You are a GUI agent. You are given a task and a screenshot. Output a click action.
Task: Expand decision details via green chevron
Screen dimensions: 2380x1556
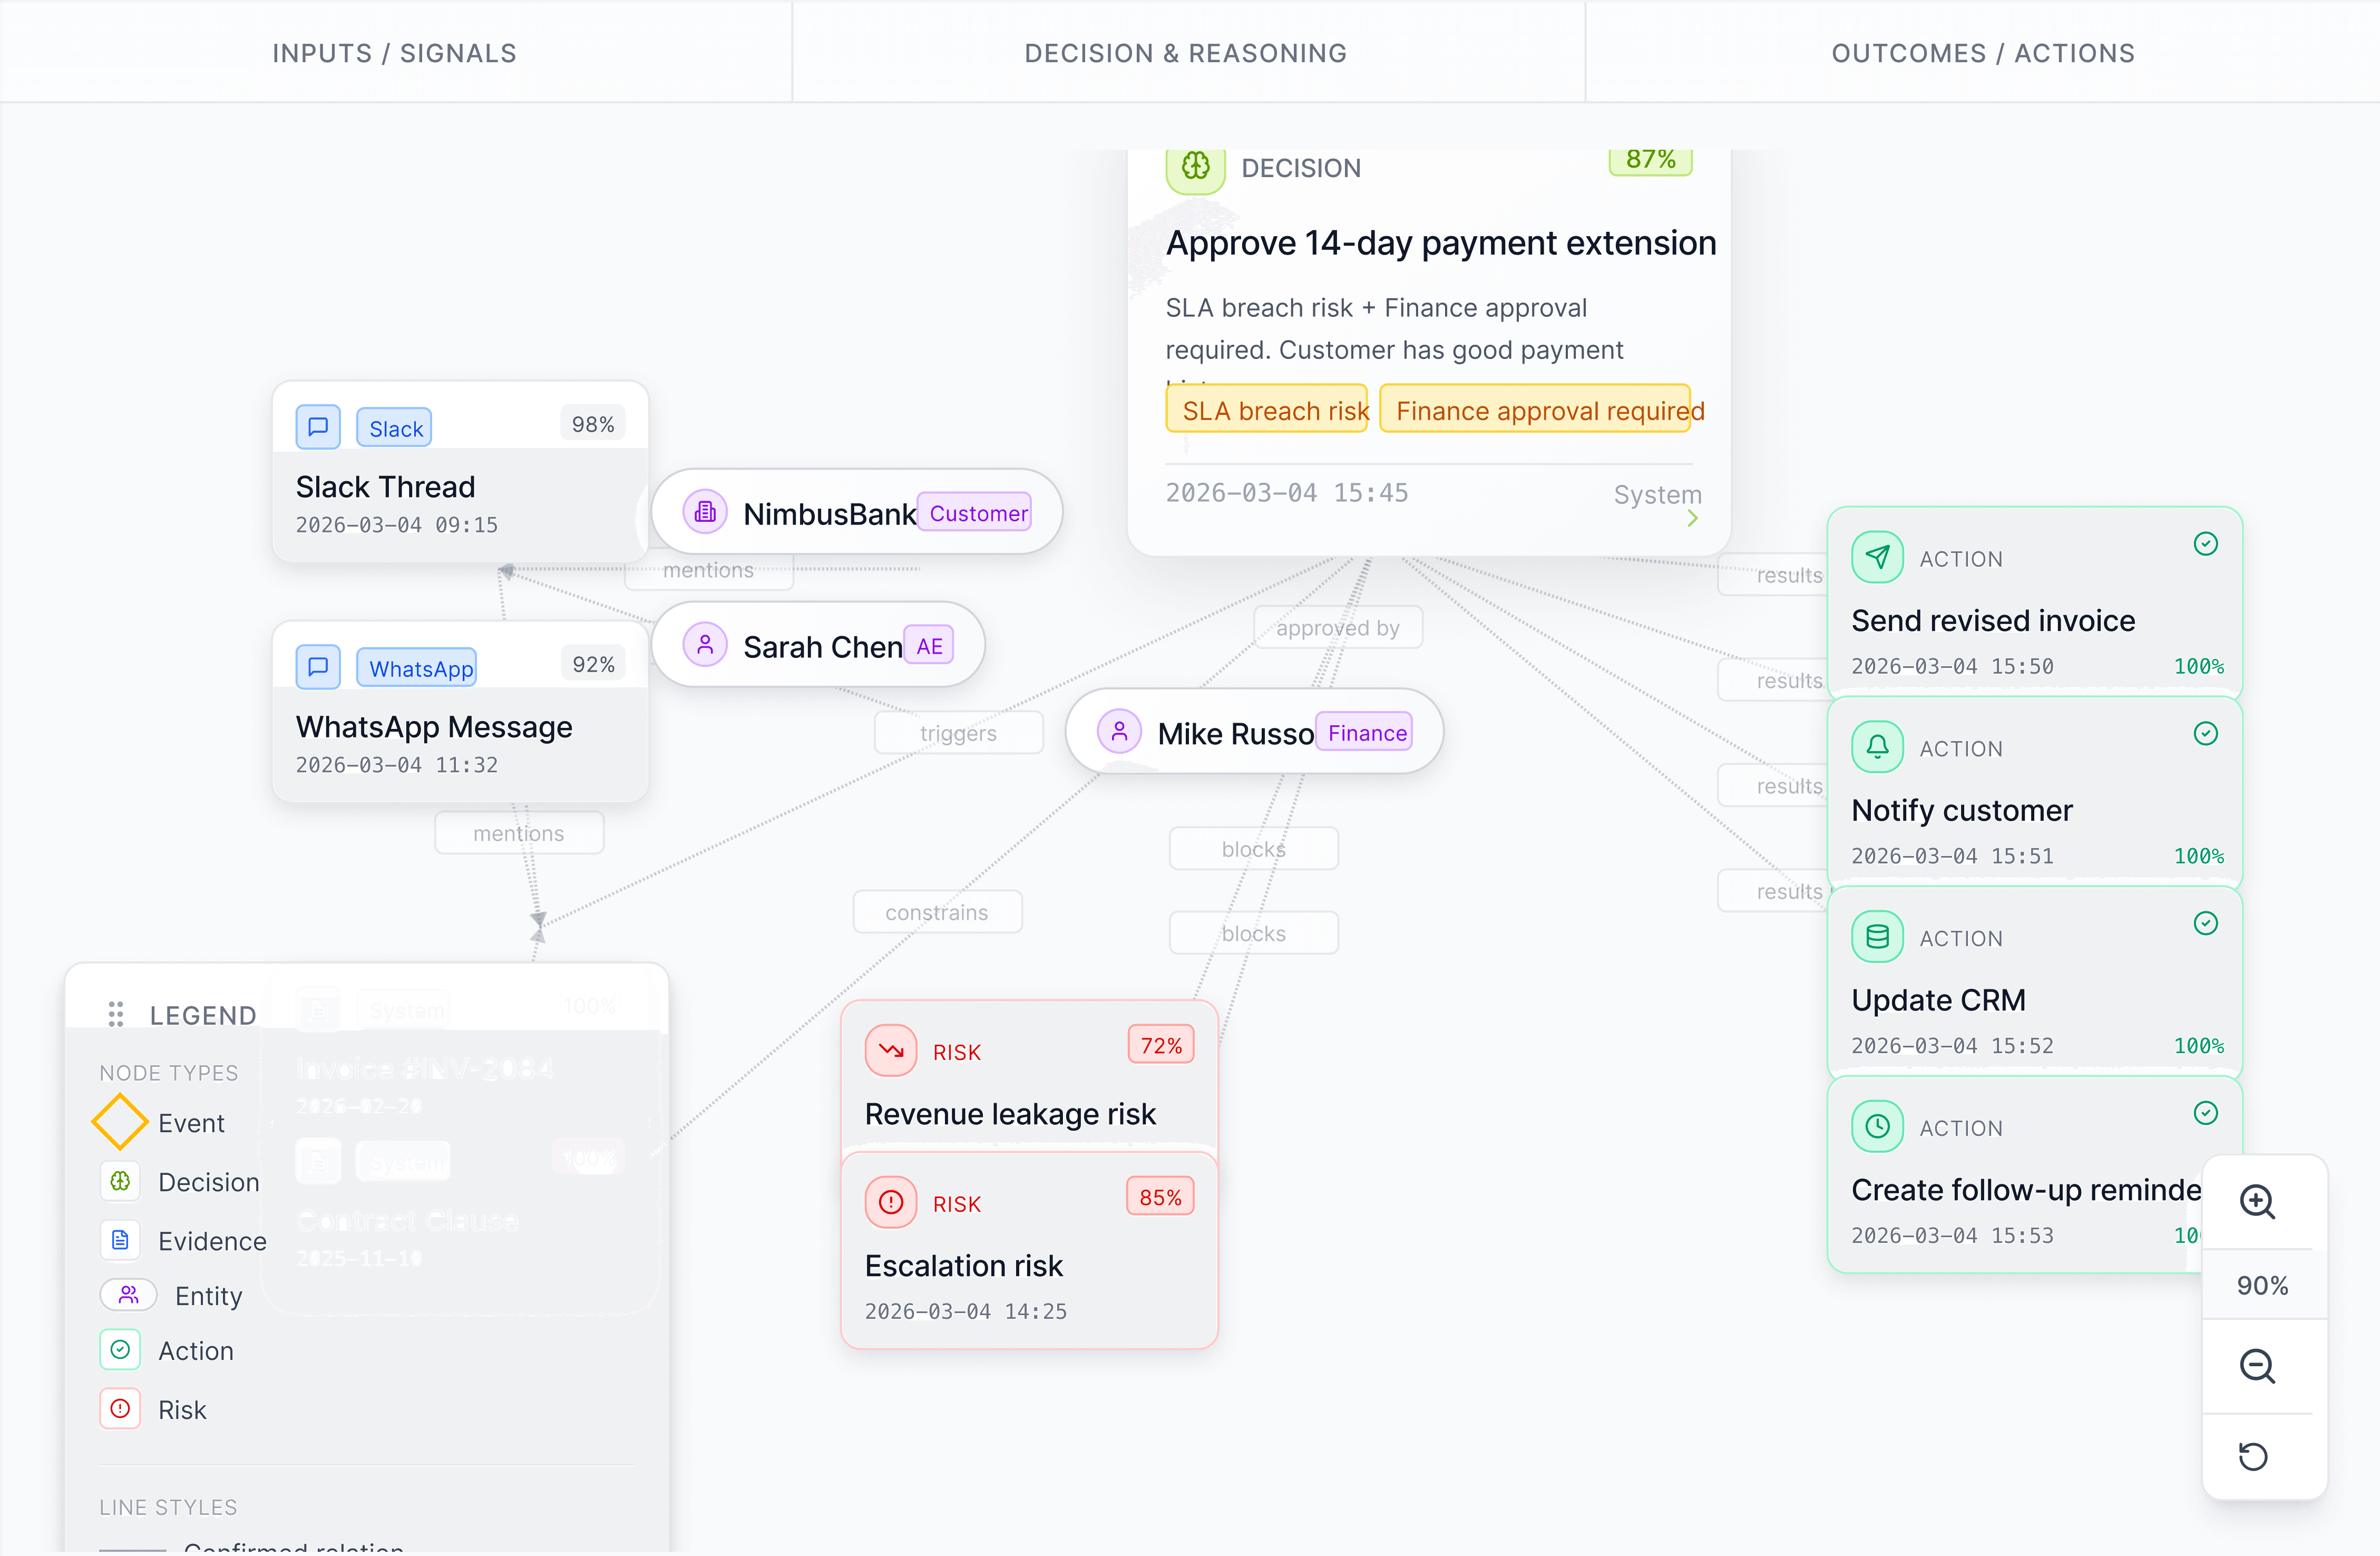point(1692,518)
